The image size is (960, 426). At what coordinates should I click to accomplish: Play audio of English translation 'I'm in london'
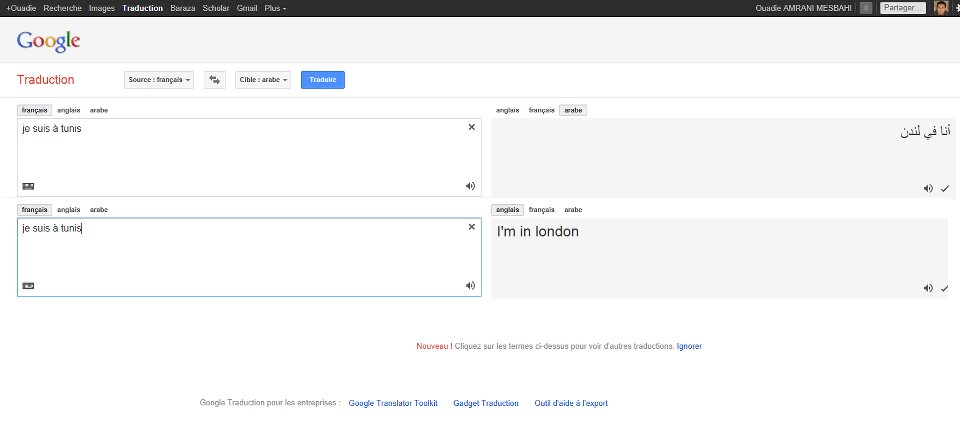(928, 288)
